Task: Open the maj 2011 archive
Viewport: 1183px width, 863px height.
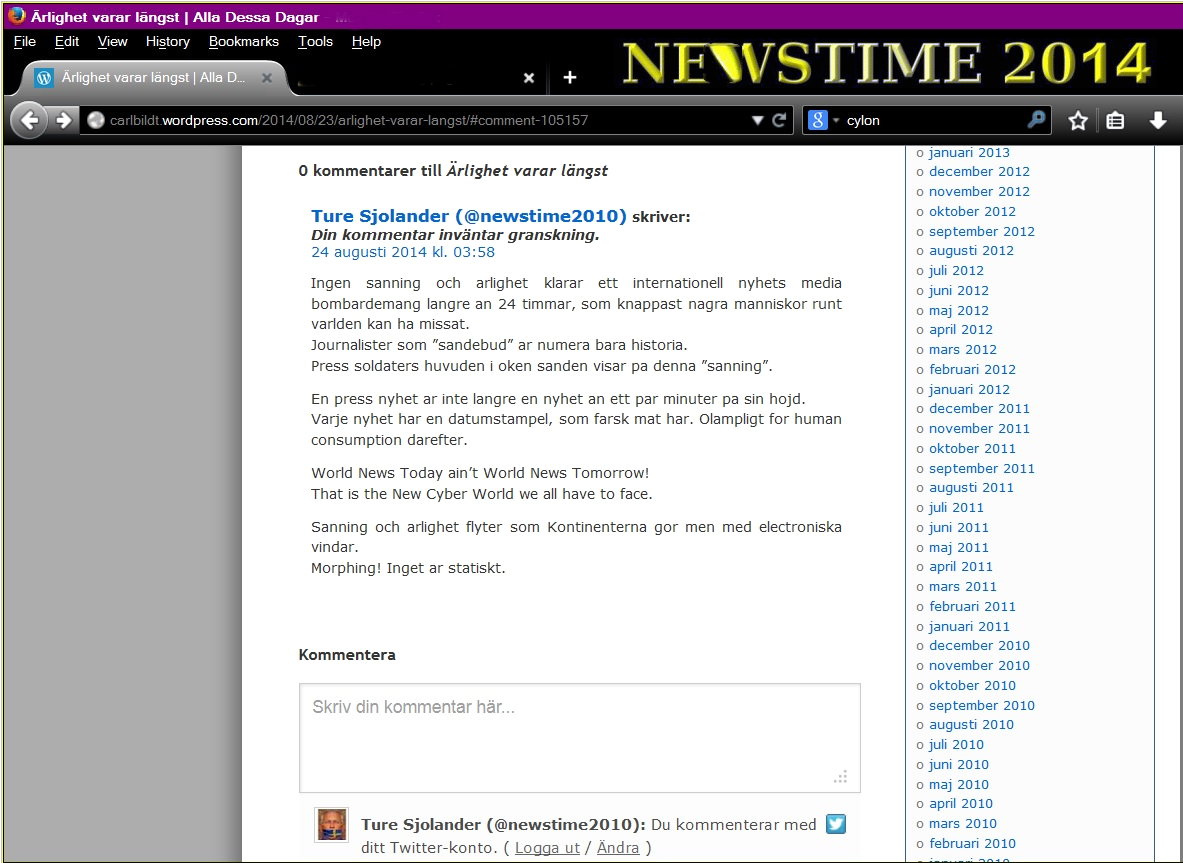Action: tap(958, 548)
